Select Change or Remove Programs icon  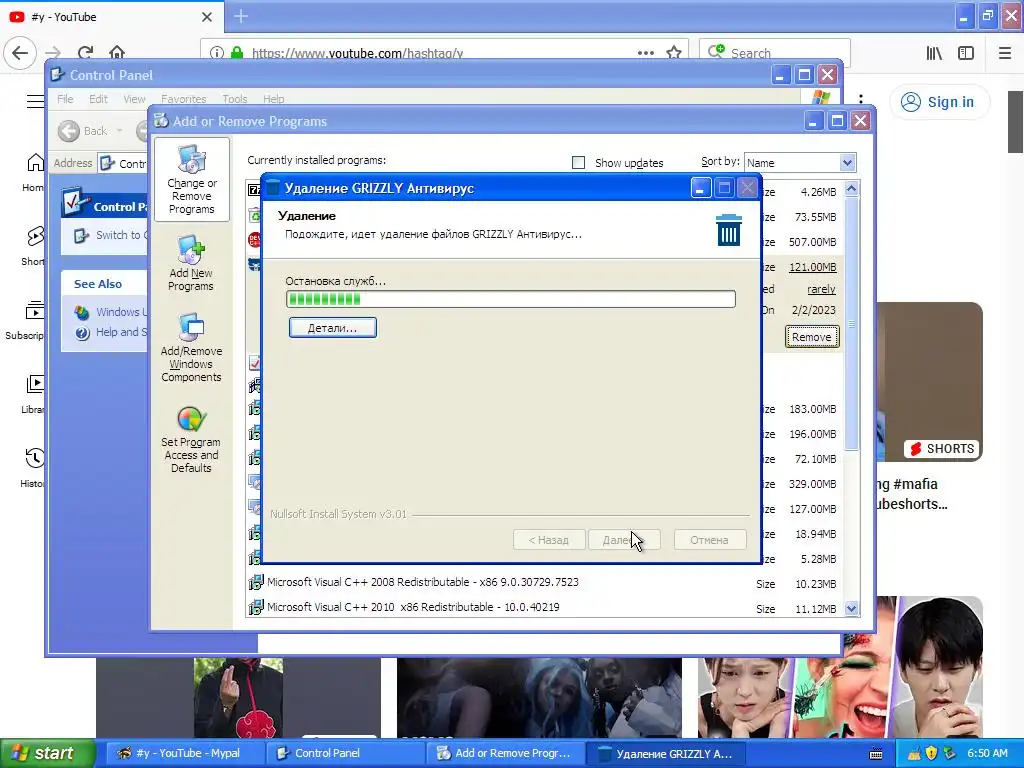click(191, 180)
